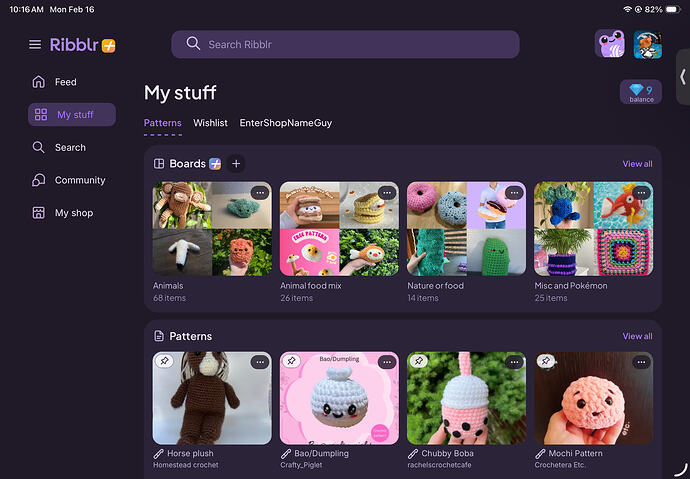
Task: Toggle pin on the Horse plush pattern
Action: pos(164,361)
